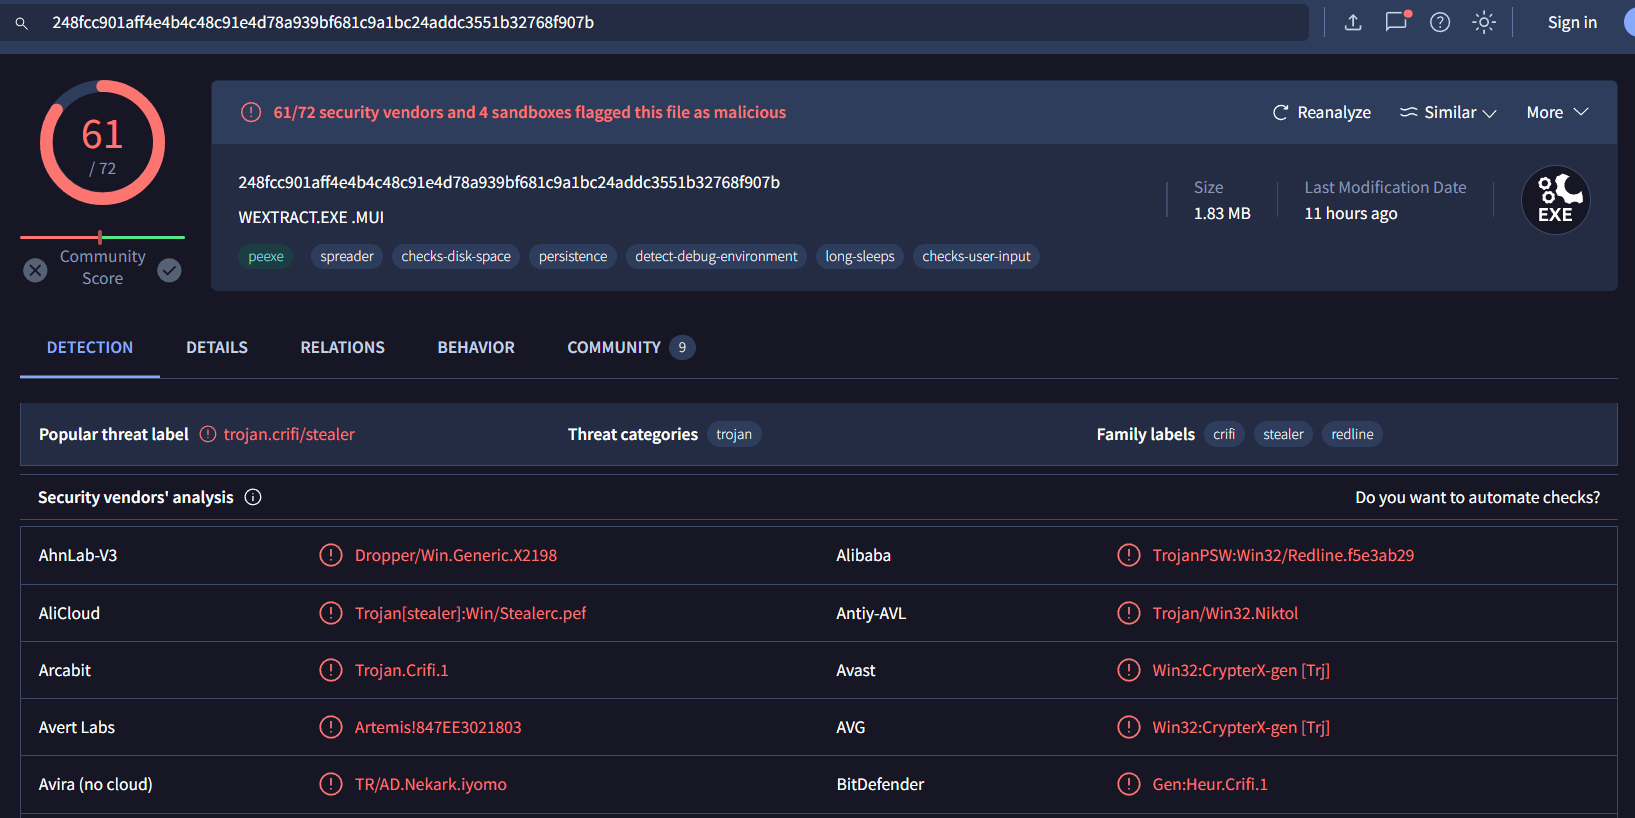Click the Reanalyze button
1635x818 pixels.
coord(1321,112)
